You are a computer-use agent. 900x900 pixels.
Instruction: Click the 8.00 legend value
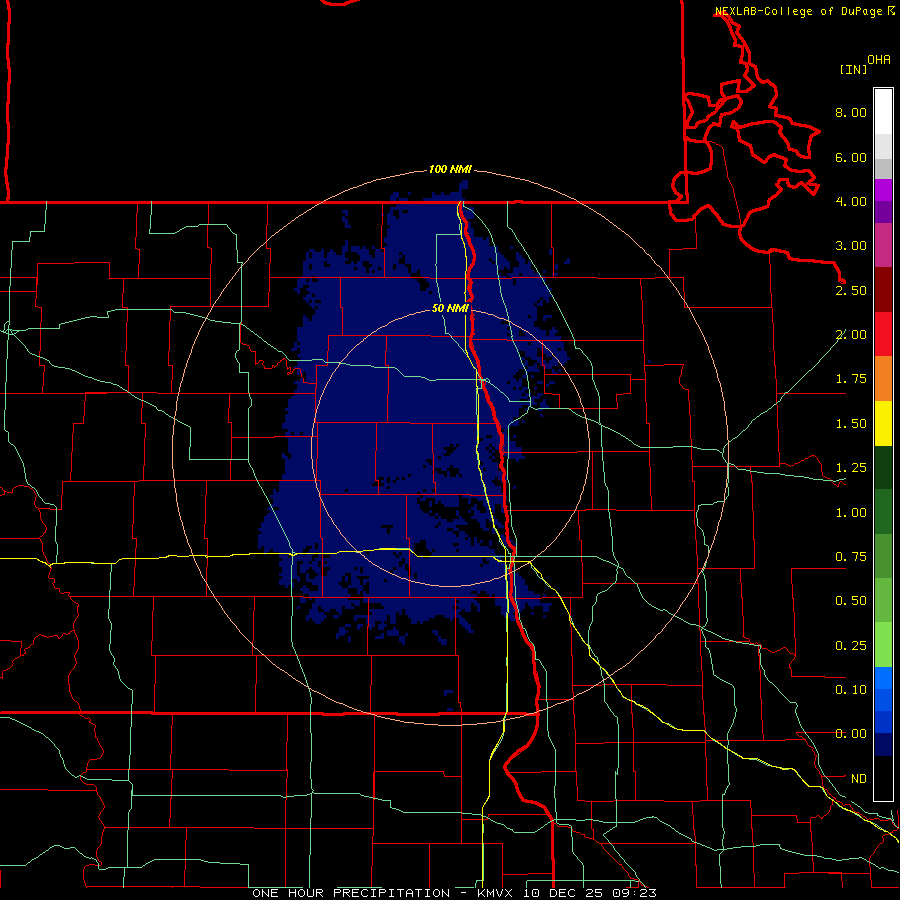click(x=851, y=112)
